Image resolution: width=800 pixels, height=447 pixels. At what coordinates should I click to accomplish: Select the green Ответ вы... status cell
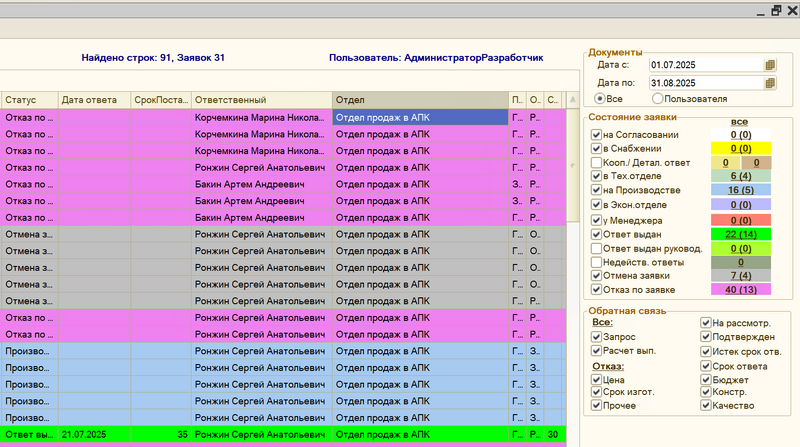click(30, 435)
